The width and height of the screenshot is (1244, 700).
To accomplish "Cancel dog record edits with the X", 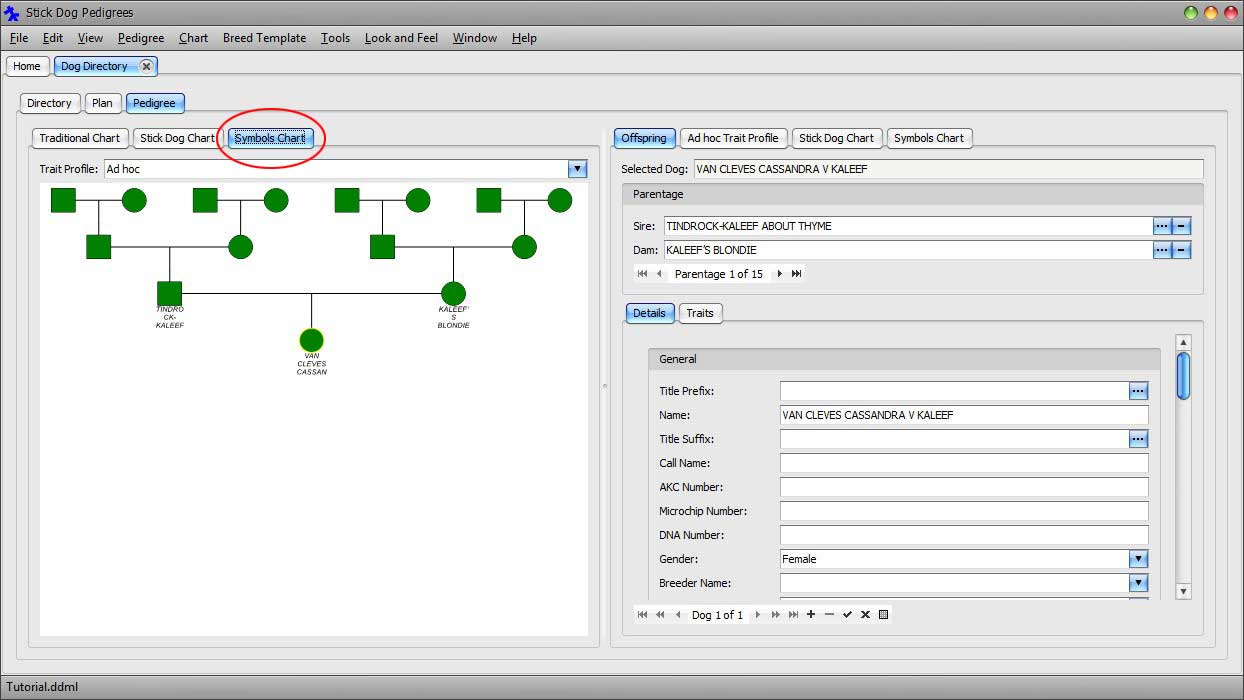I will click(x=865, y=614).
